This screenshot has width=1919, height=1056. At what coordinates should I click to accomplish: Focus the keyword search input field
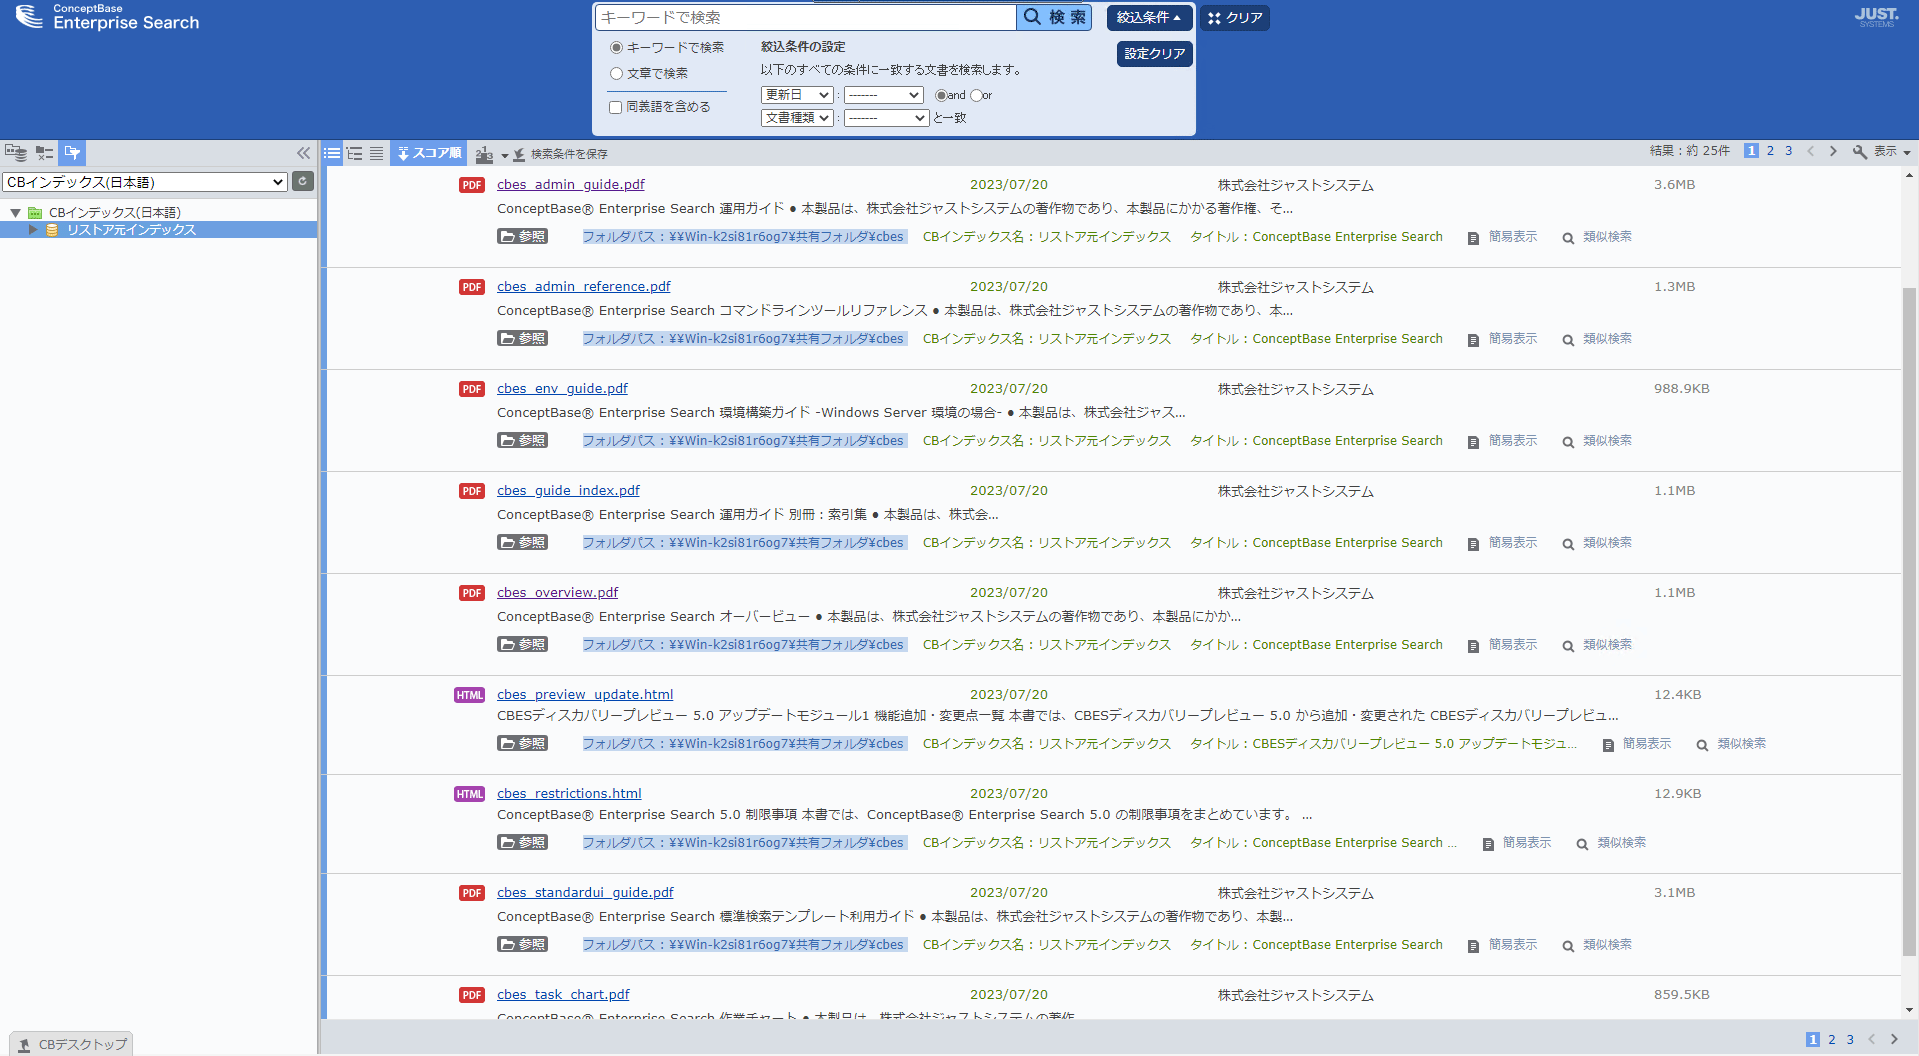[805, 17]
